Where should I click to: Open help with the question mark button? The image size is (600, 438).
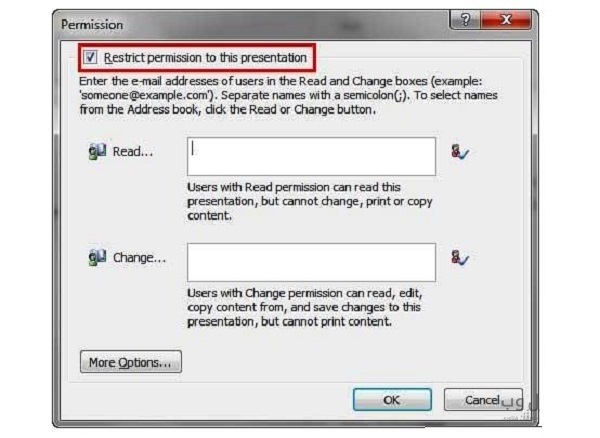465,20
